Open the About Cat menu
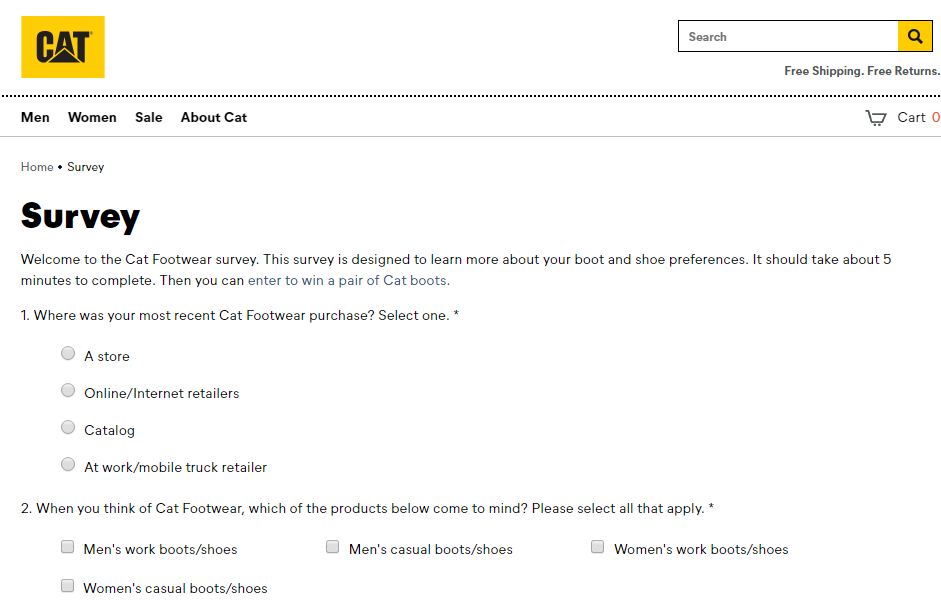 coord(214,117)
